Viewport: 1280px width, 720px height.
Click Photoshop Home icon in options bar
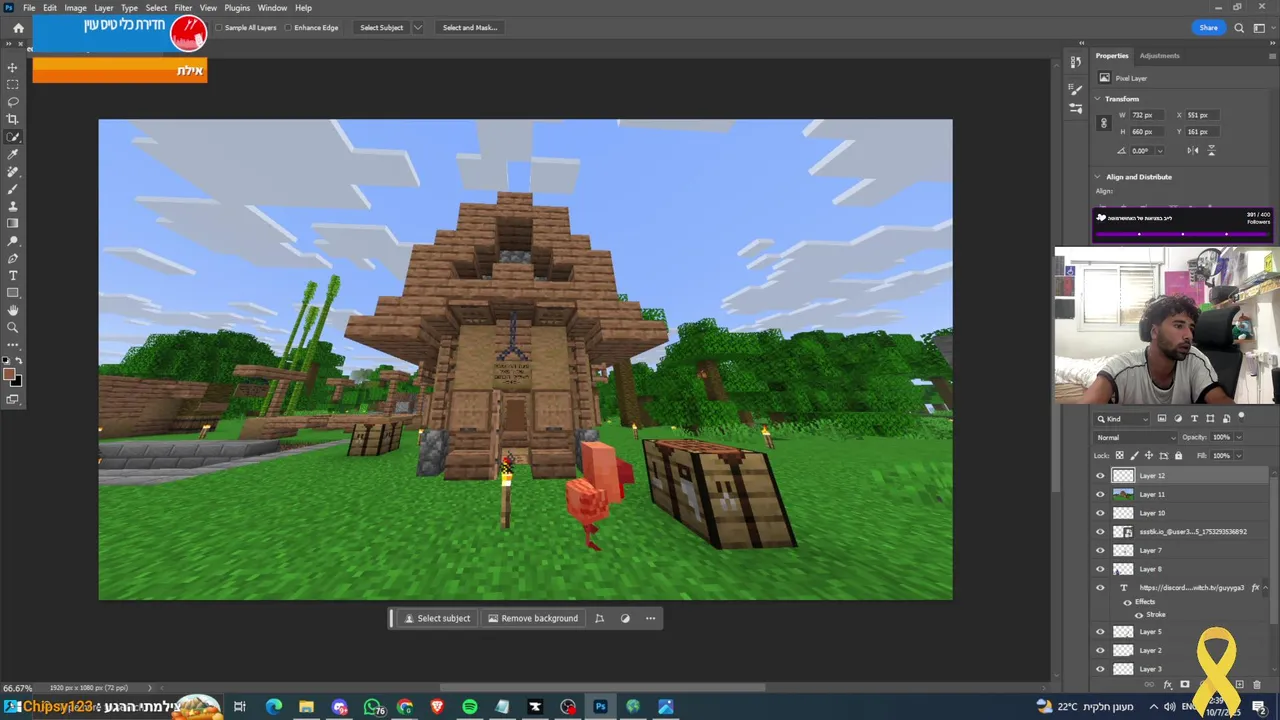click(x=18, y=28)
